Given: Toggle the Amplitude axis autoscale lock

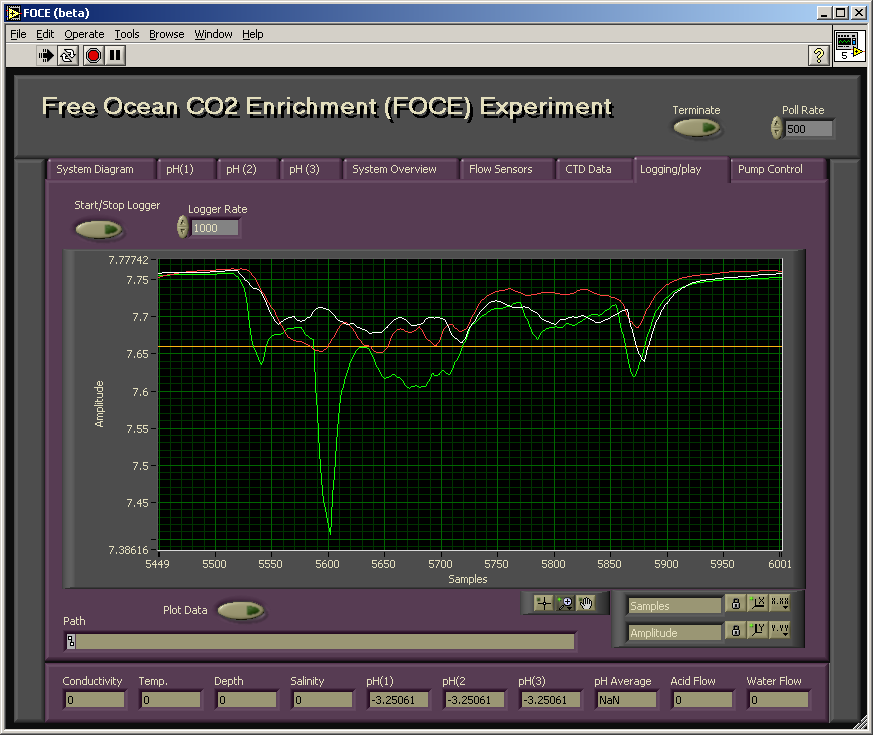Looking at the screenshot, I should (735, 630).
